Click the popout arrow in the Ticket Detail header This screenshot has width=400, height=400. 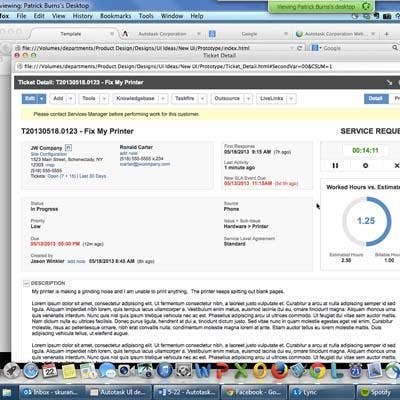tap(389, 82)
